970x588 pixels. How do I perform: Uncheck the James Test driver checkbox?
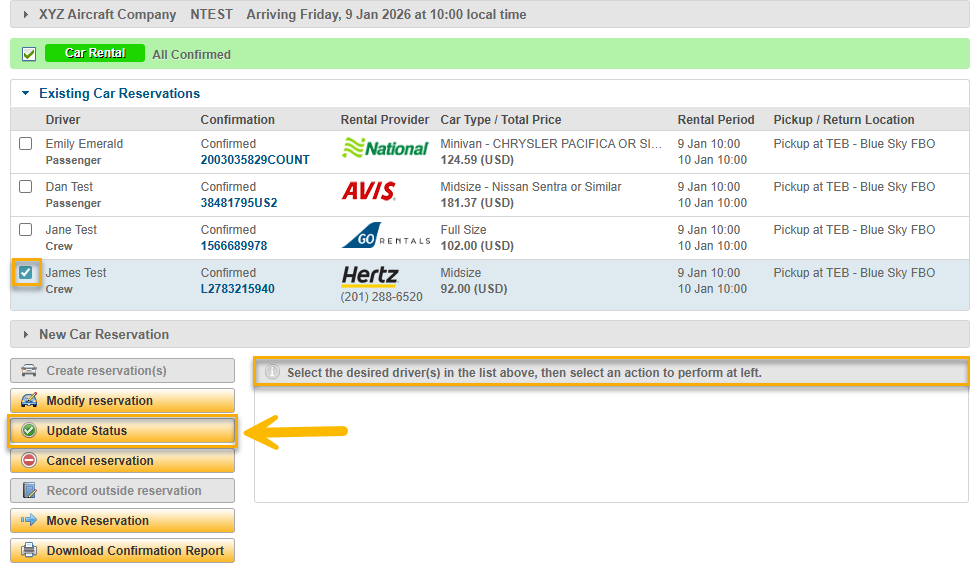25,272
